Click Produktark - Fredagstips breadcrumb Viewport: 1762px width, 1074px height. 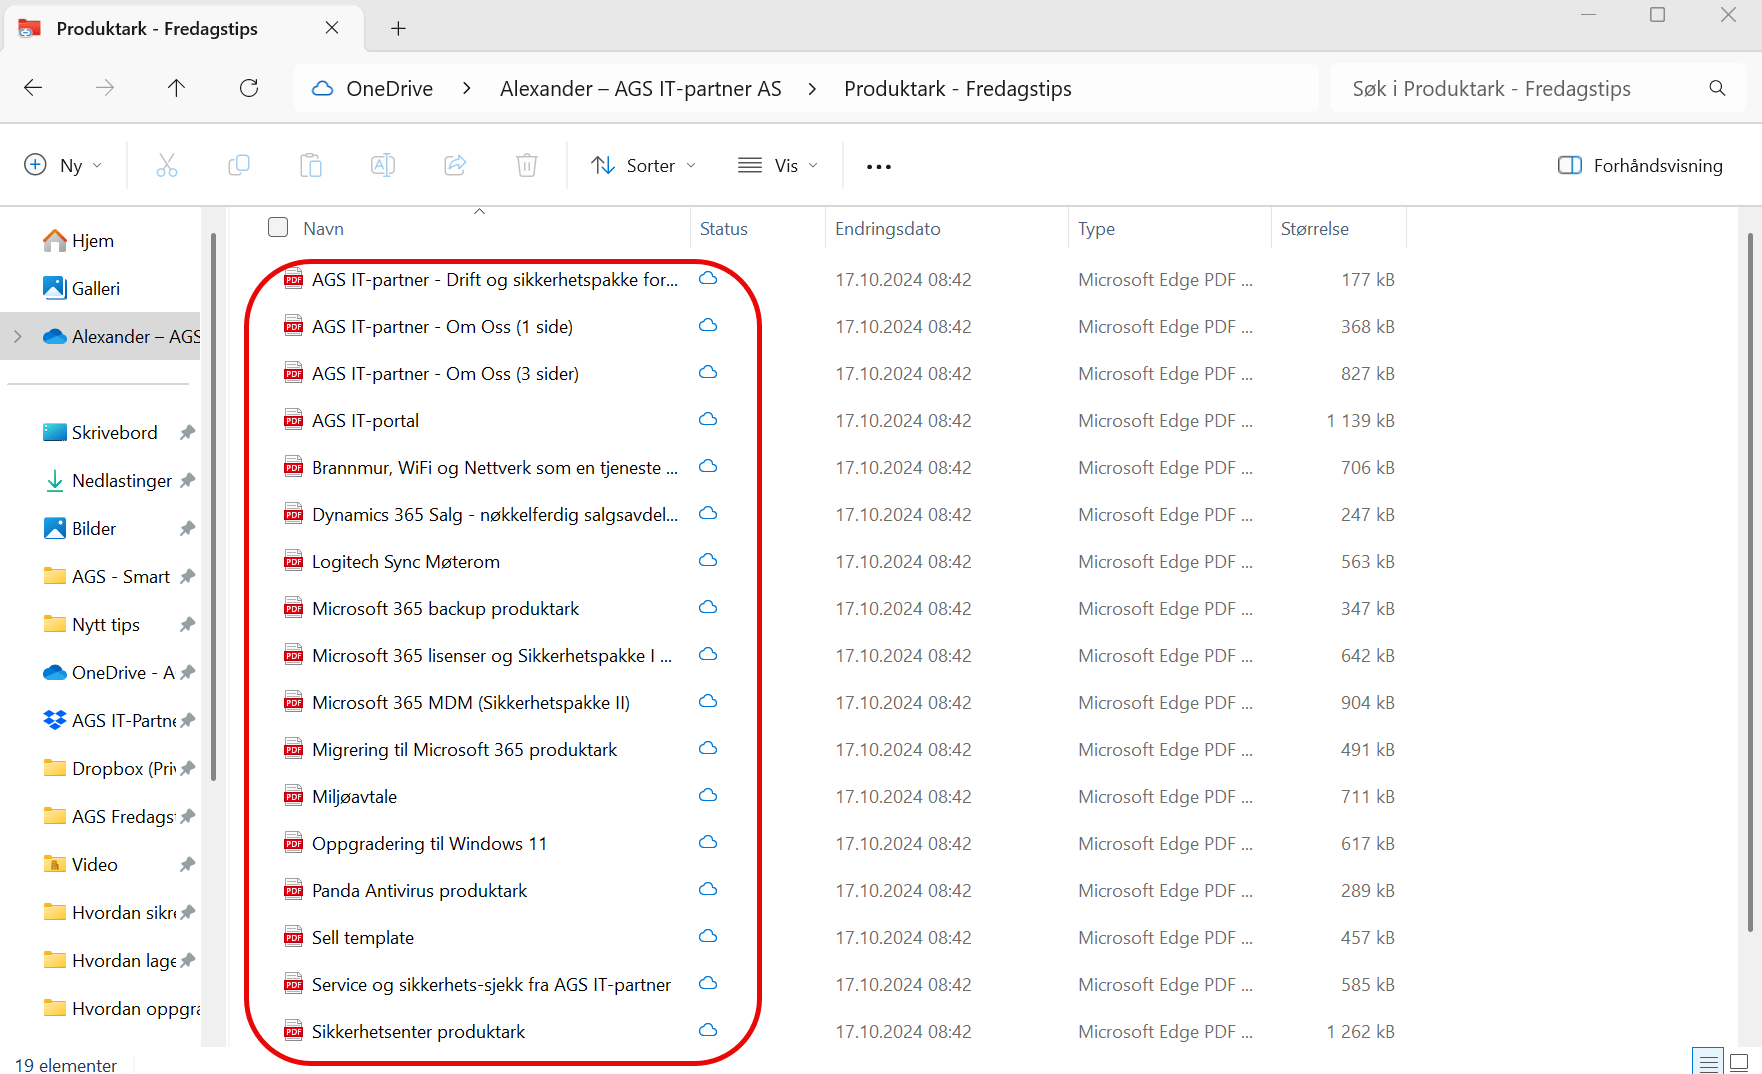957,88
